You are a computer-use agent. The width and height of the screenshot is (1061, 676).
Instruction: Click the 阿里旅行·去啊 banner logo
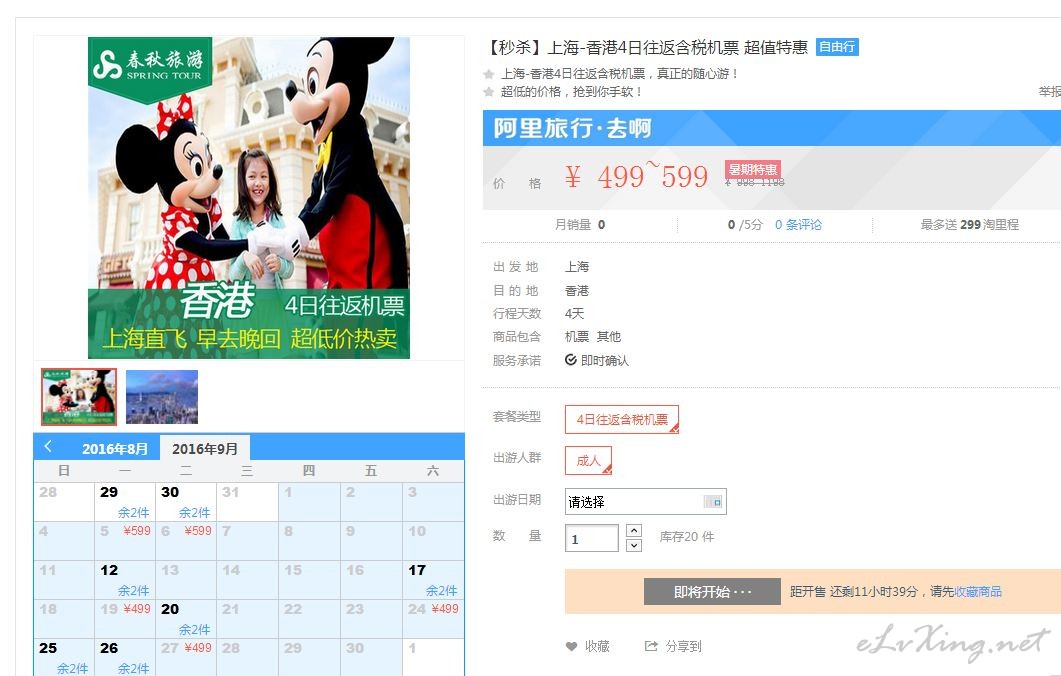coord(572,128)
